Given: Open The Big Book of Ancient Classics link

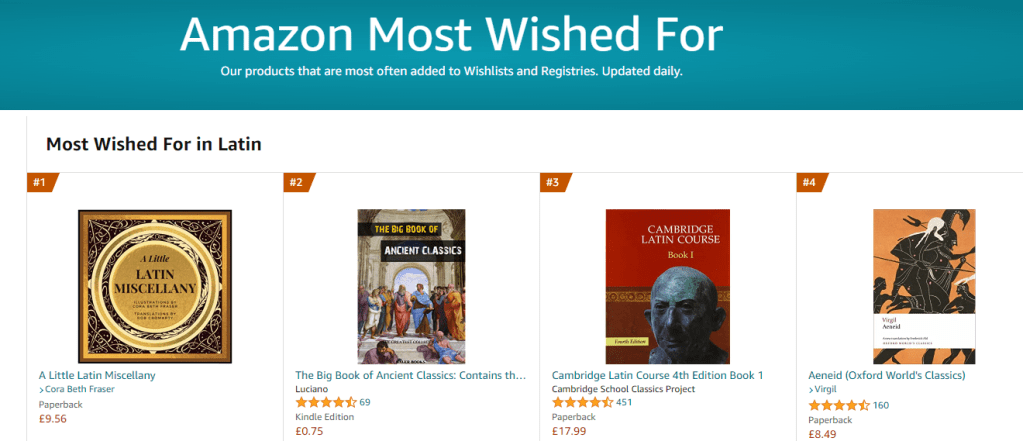Looking at the screenshot, I should pyautogui.click(x=410, y=375).
